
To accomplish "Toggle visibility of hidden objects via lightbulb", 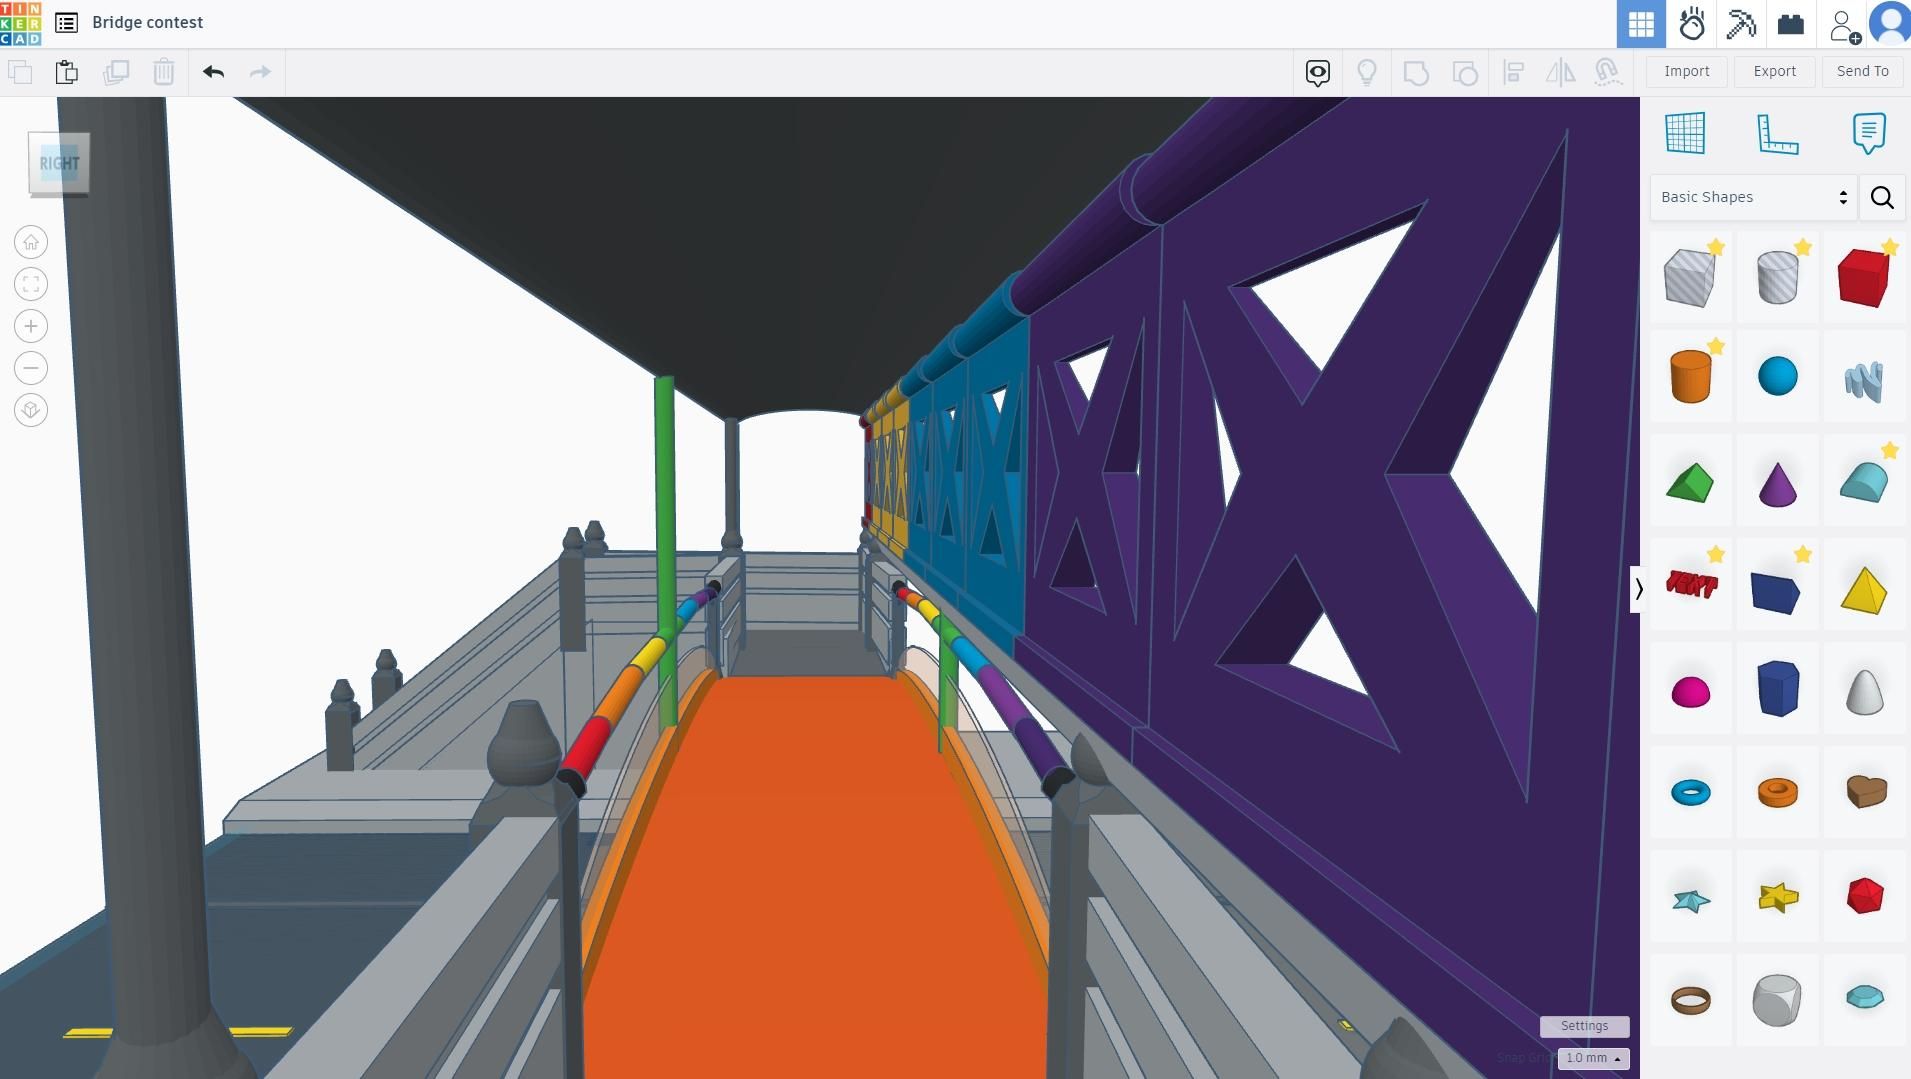I will click(x=1368, y=72).
